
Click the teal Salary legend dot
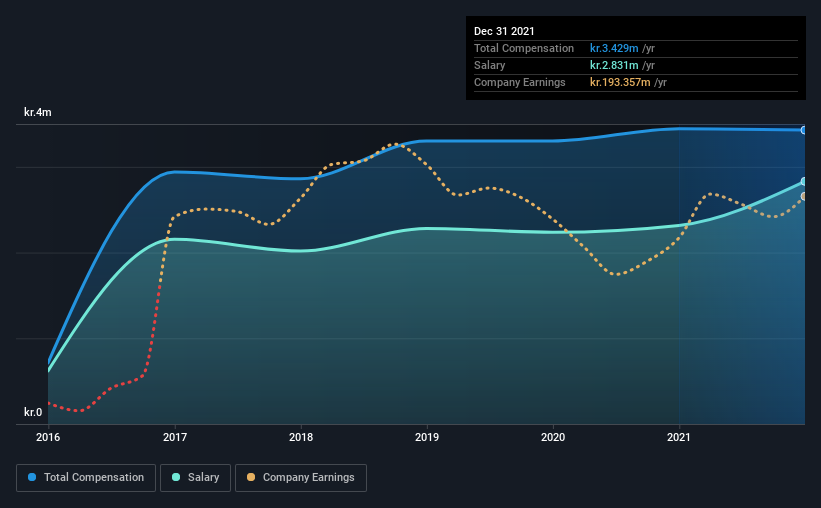coord(176,477)
